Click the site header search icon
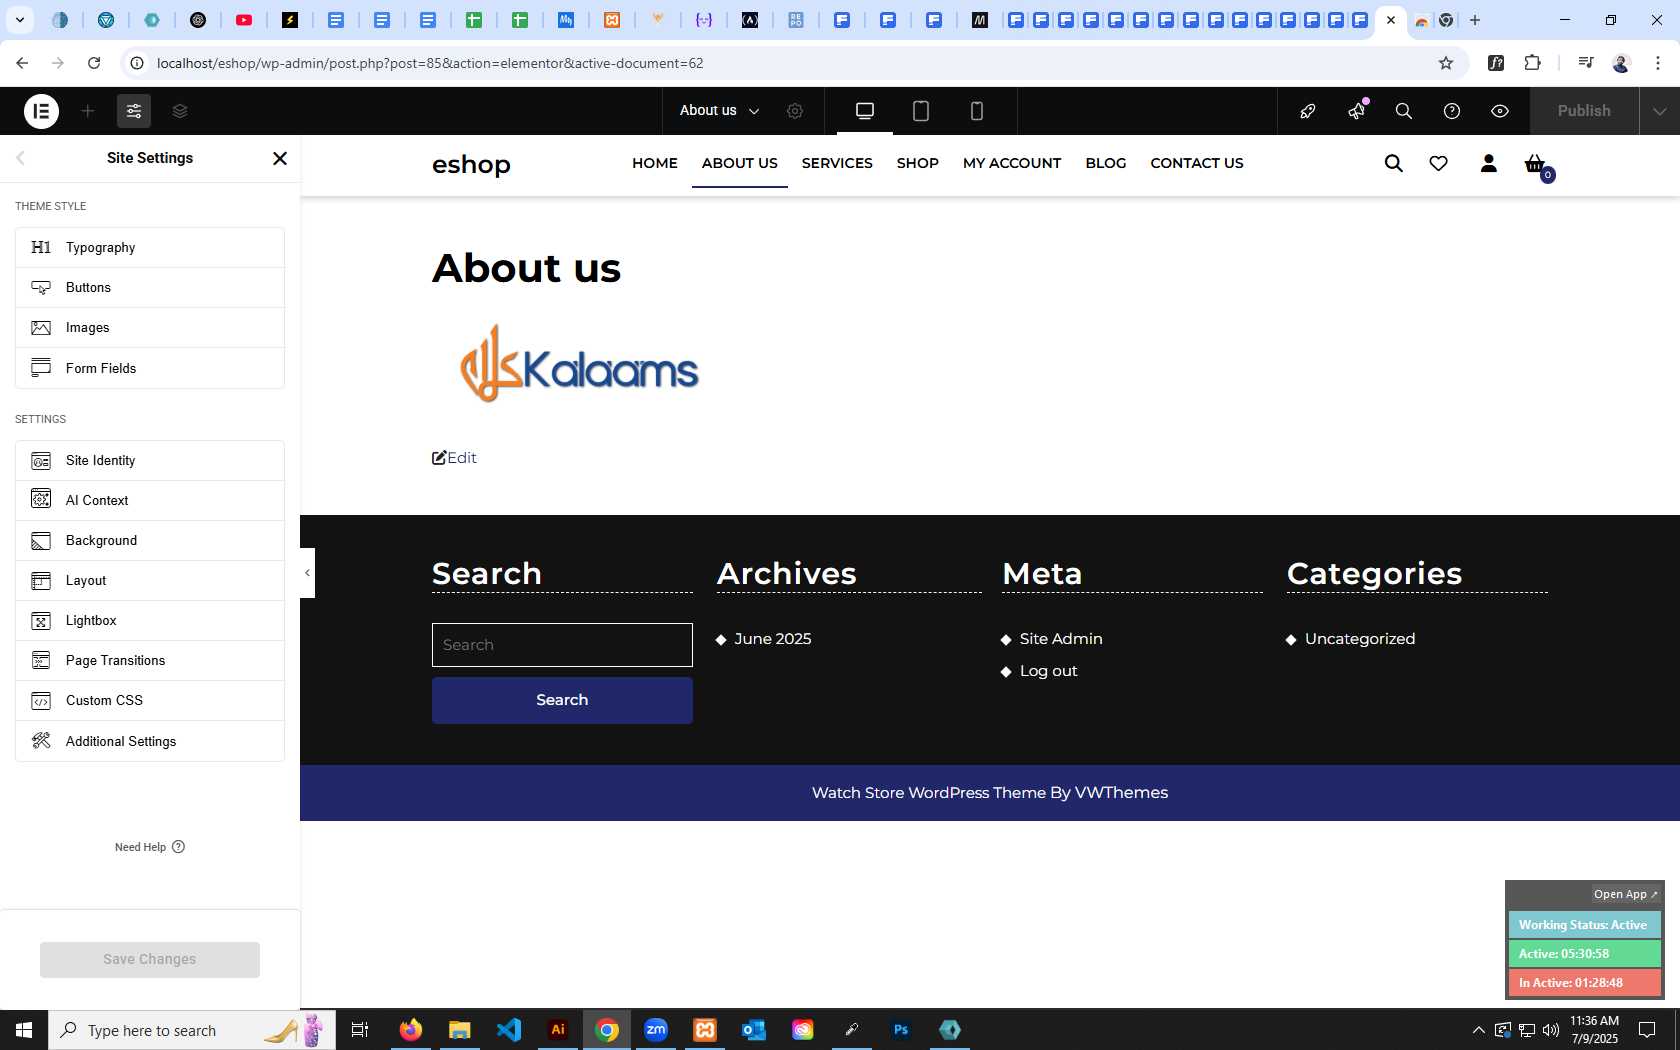1680x1050 pixels. 1393,163
